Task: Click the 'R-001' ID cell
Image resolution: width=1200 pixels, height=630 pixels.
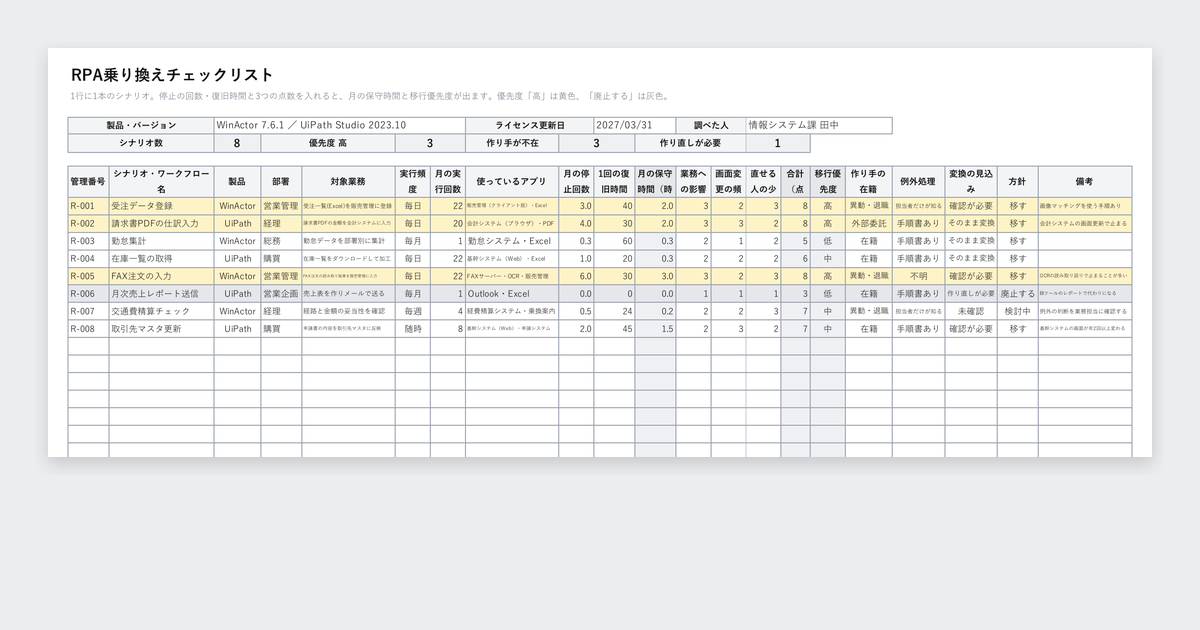Action: coord(88,206)
